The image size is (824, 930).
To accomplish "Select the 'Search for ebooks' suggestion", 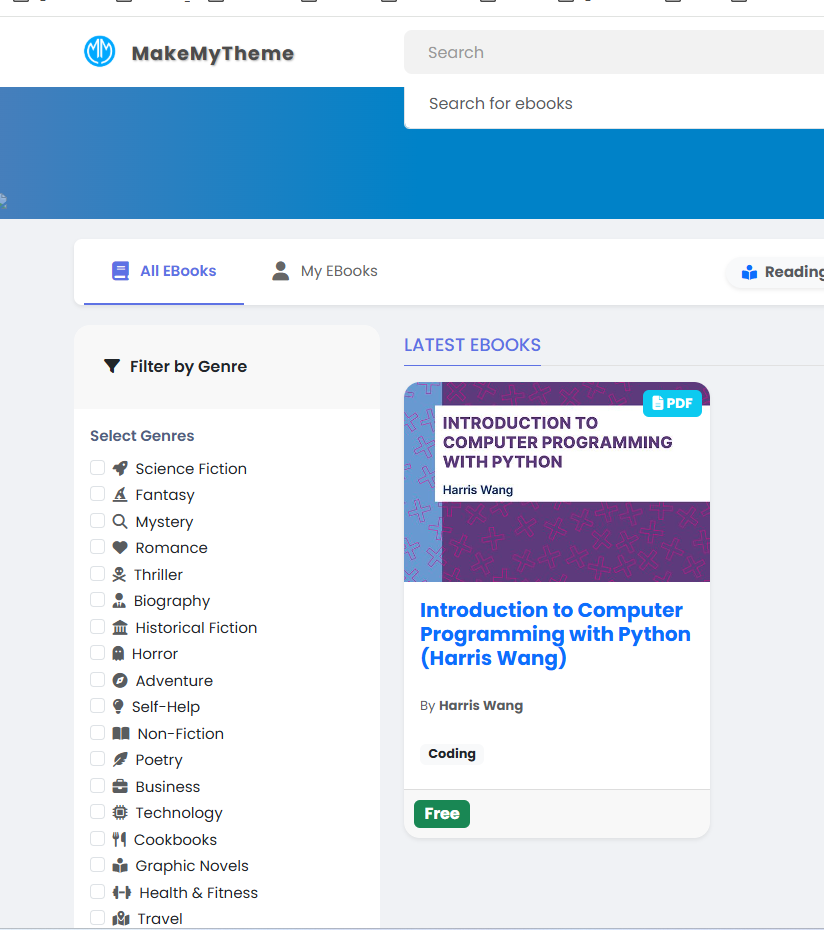I will (x=501, y=104).
